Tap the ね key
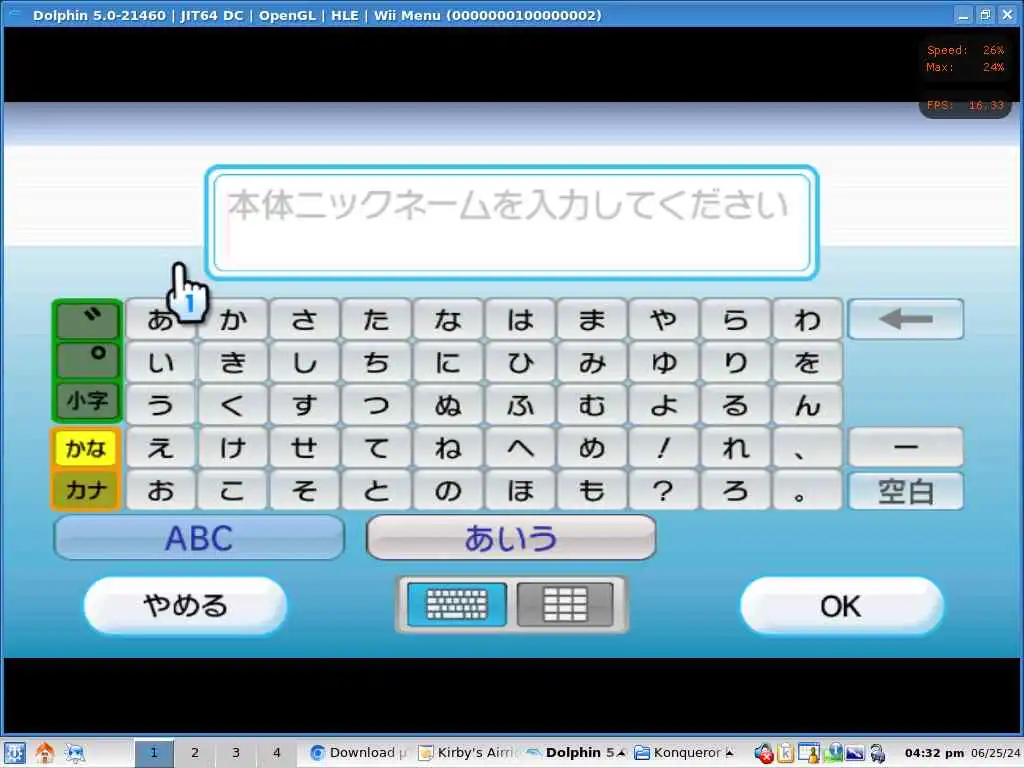Screen dimensions: 1024x768 point(448,447)
